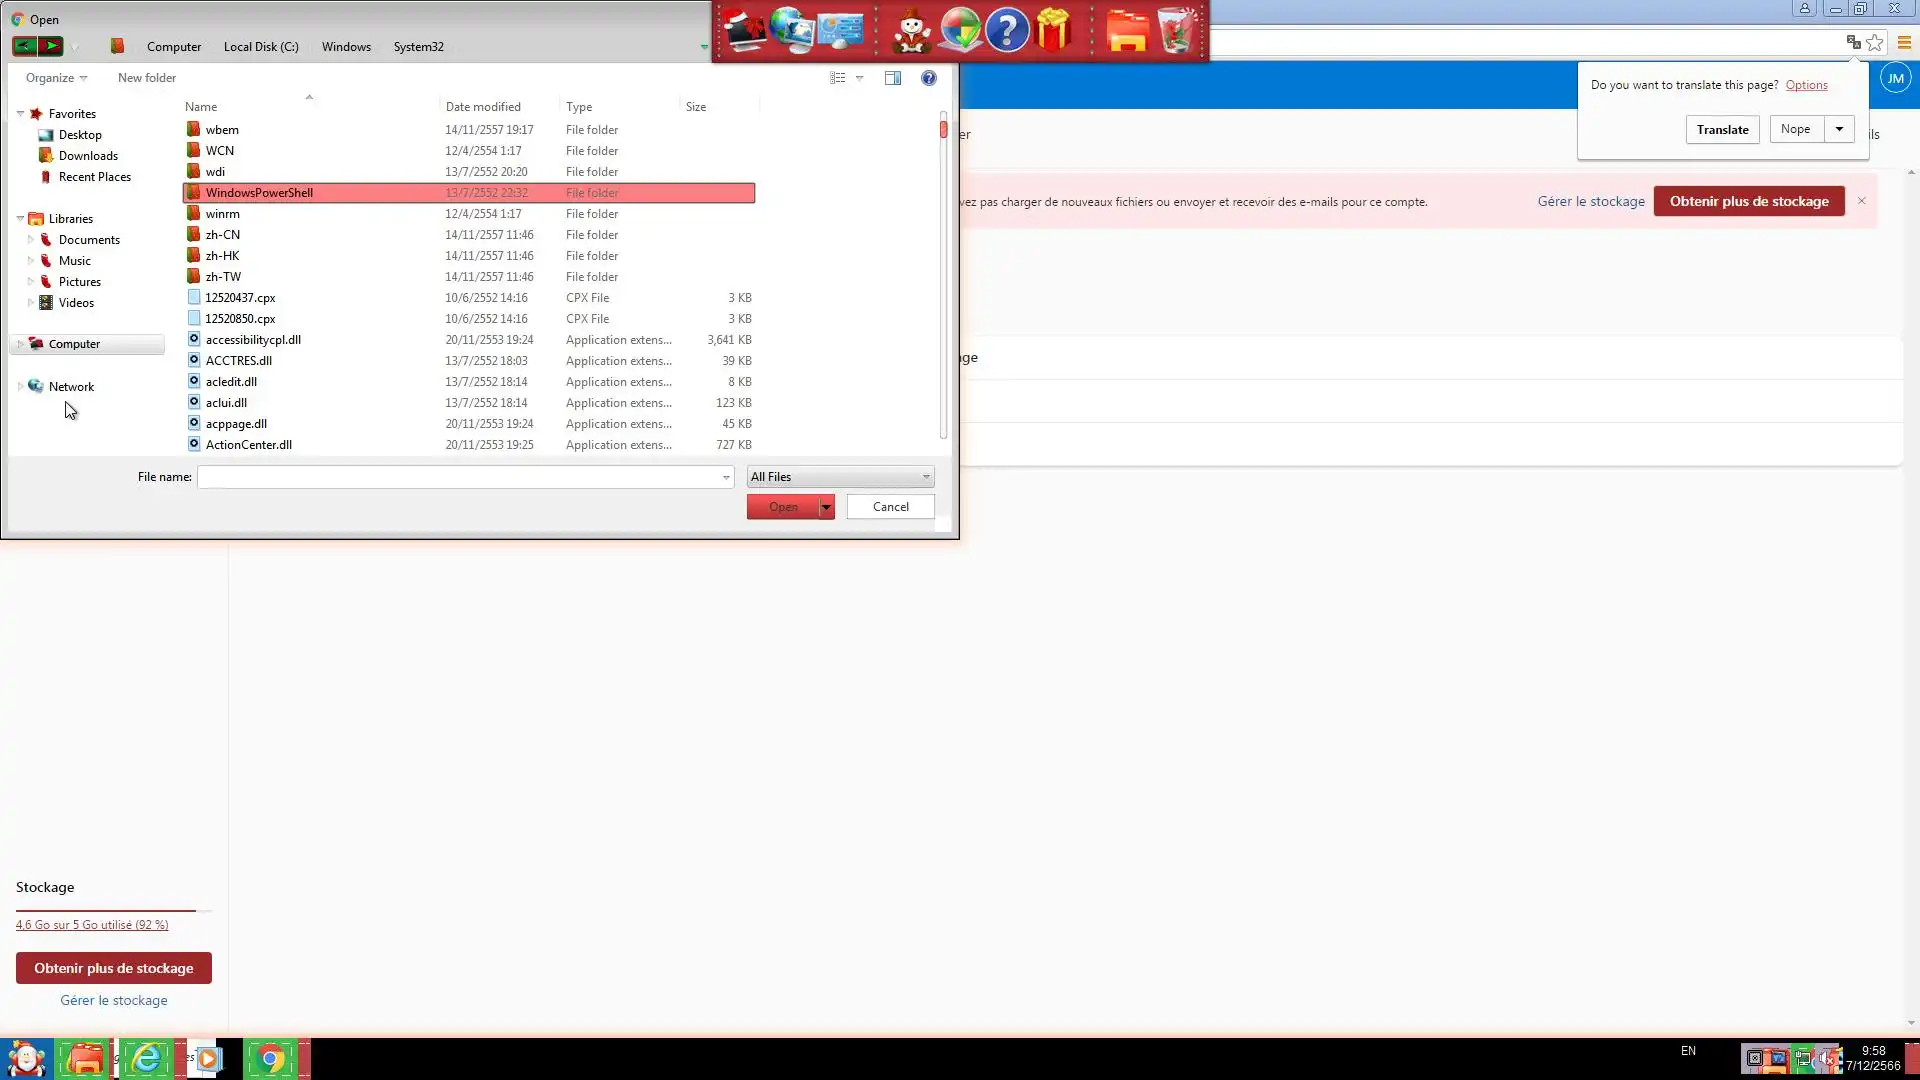Click the blue question mark dock icon

[x=1007, y=31]
